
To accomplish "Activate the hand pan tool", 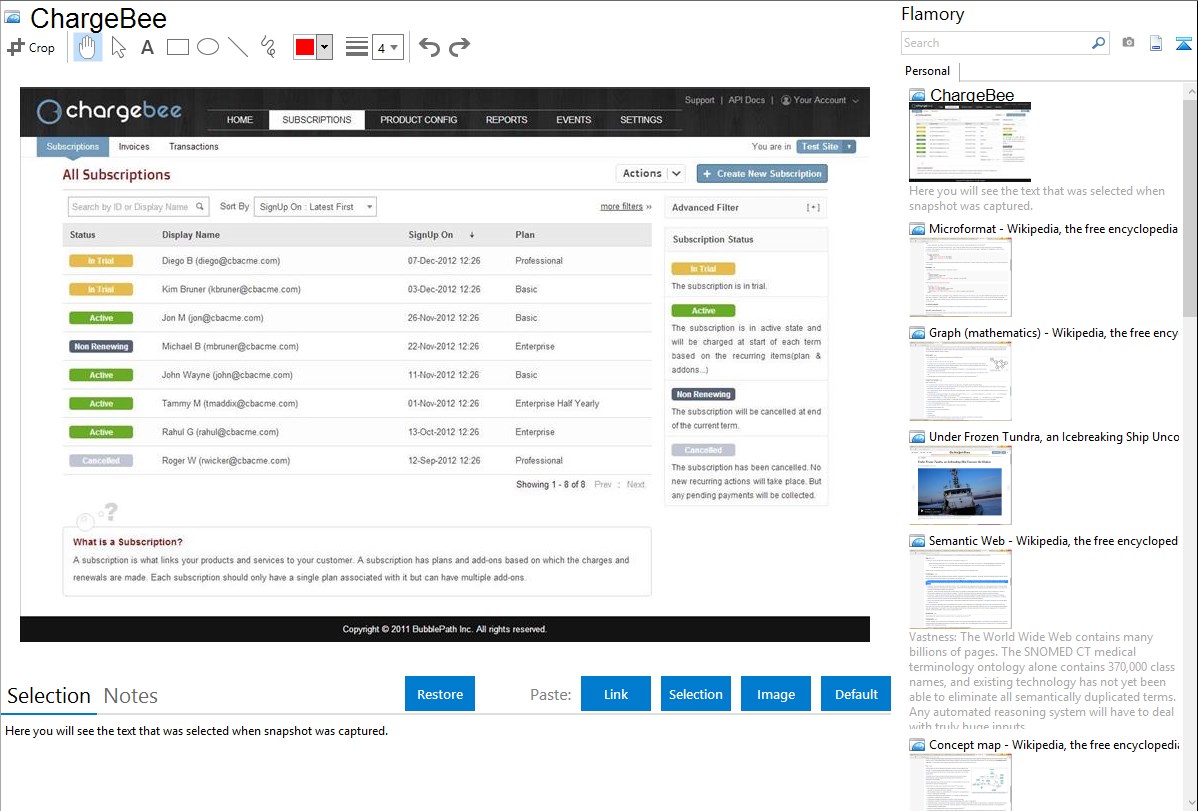I will (87, 47).
